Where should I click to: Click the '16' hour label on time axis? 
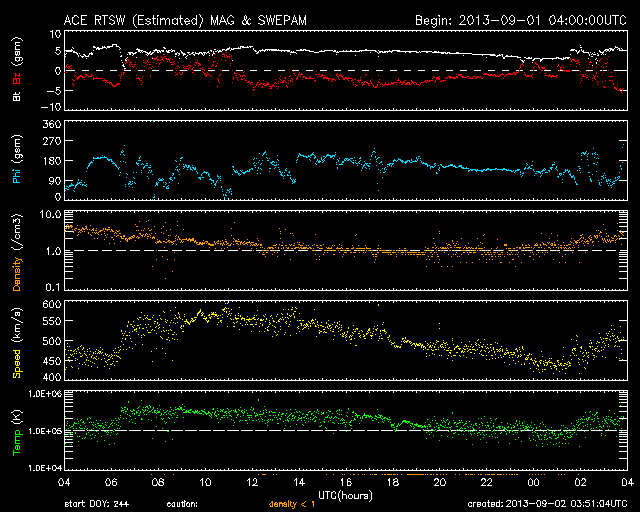(x=346, y=483)
